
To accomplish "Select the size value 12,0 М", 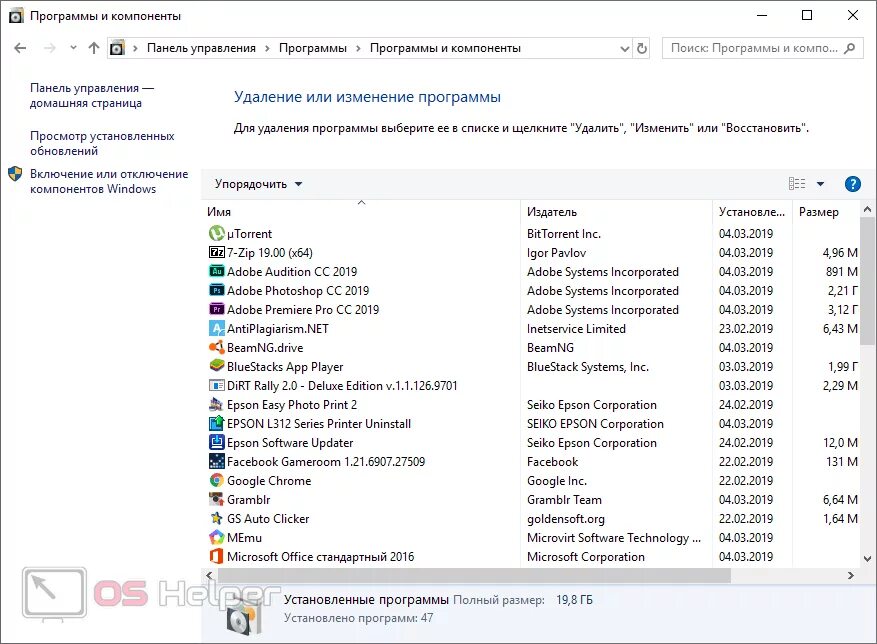I will pos(840,443).
